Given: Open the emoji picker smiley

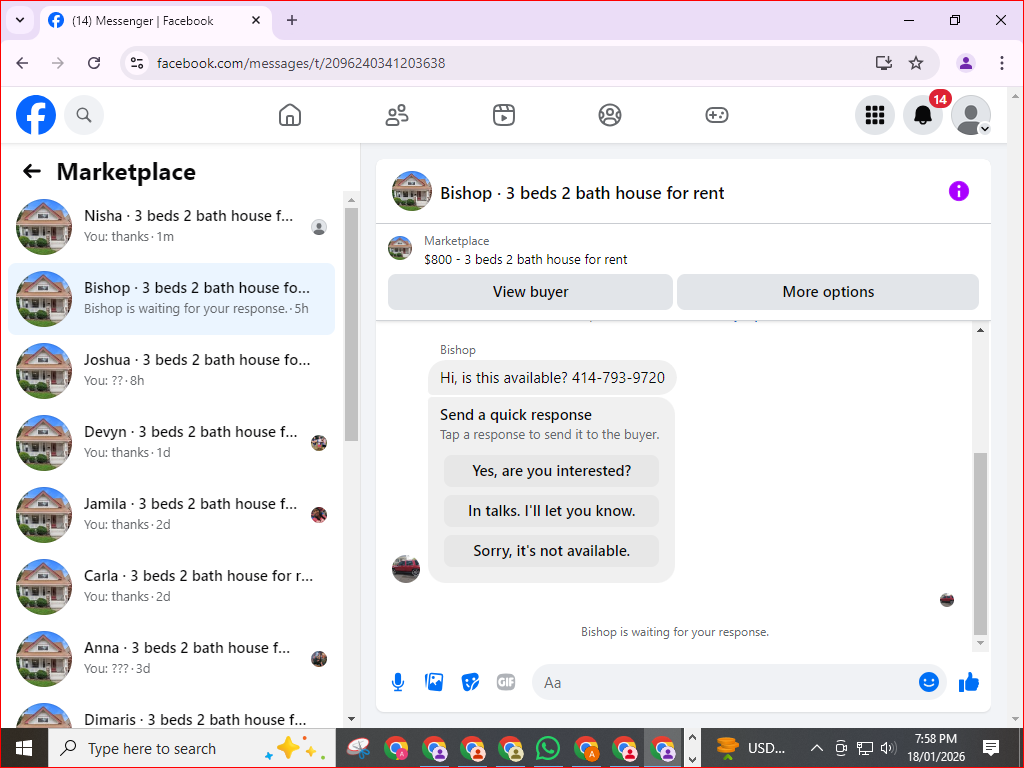Looking at the screenshot, I should pyautogui.click(x=929, y=682).
